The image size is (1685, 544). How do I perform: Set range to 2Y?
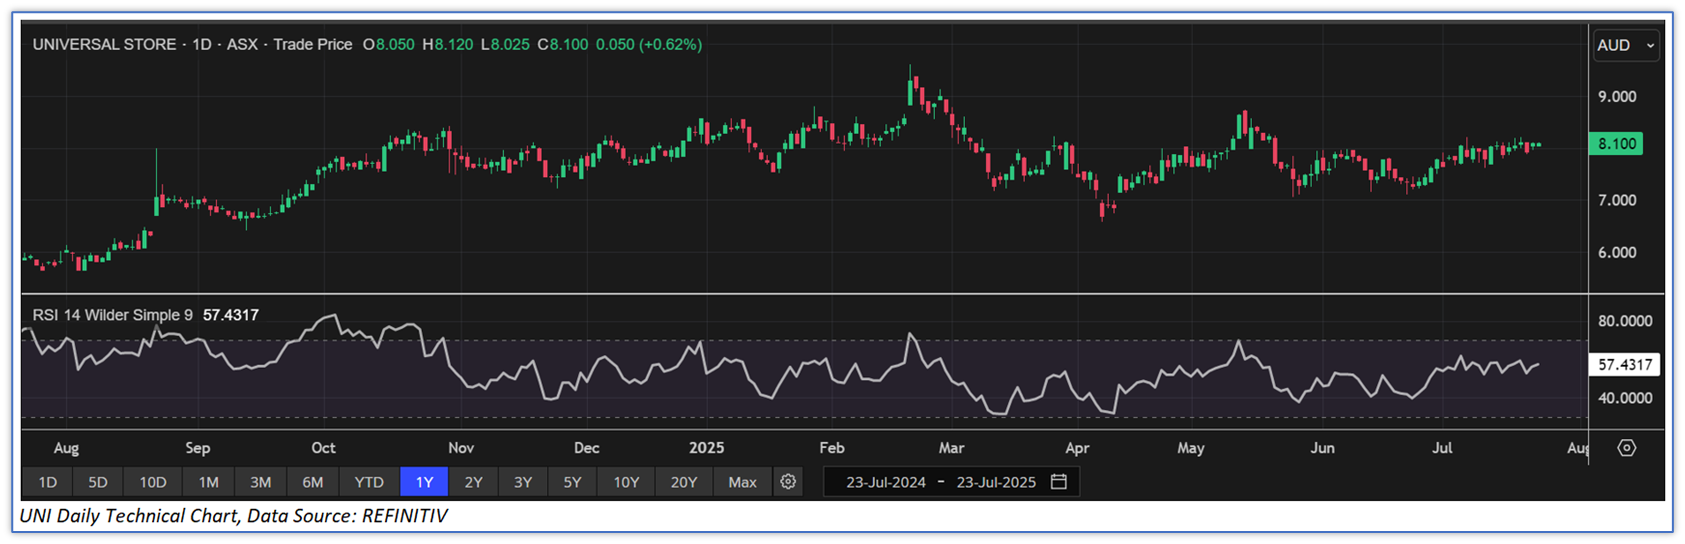473,482
